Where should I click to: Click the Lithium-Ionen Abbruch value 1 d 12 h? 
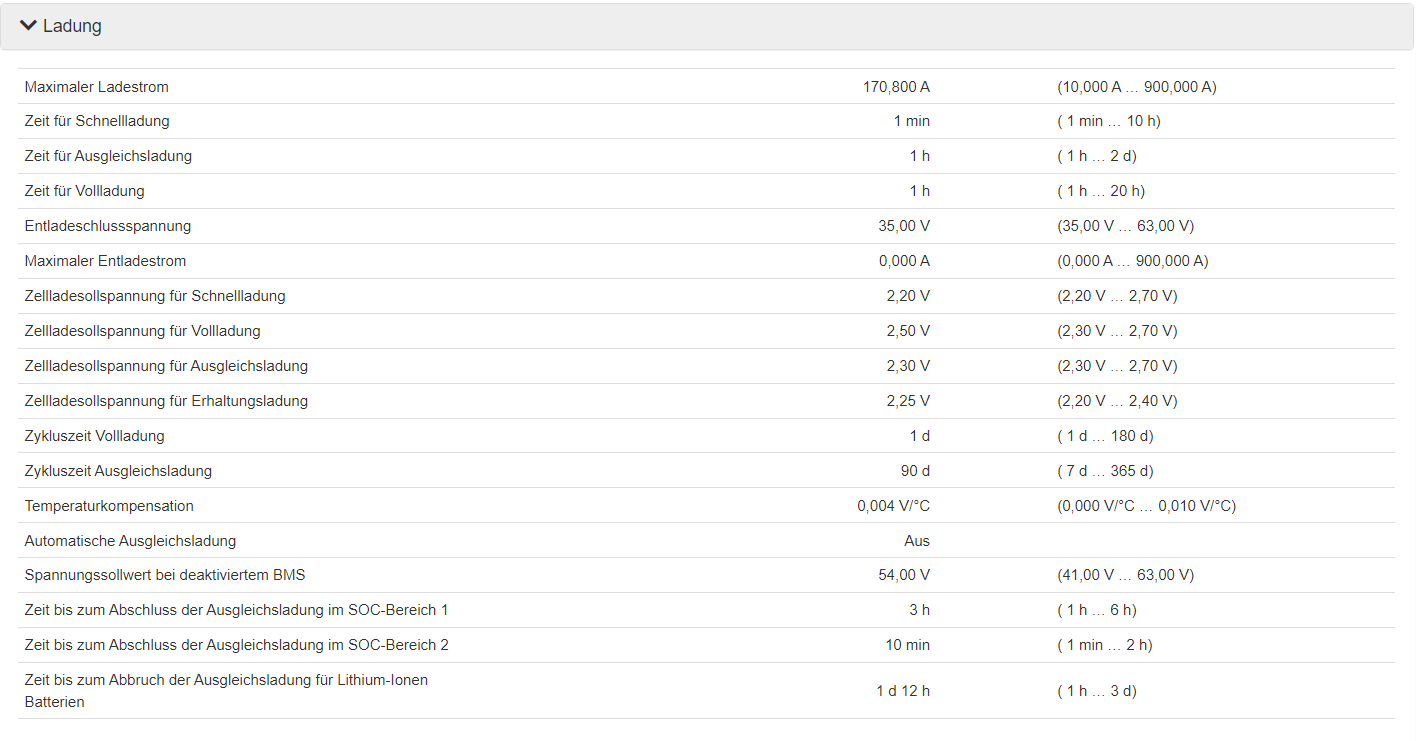903,691
